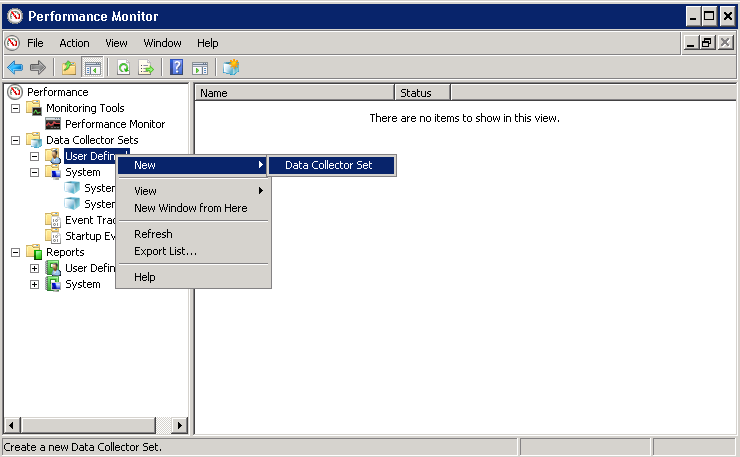Click the MMC document icon beside File menu
The image size is (740, 457).
point(12,43)
